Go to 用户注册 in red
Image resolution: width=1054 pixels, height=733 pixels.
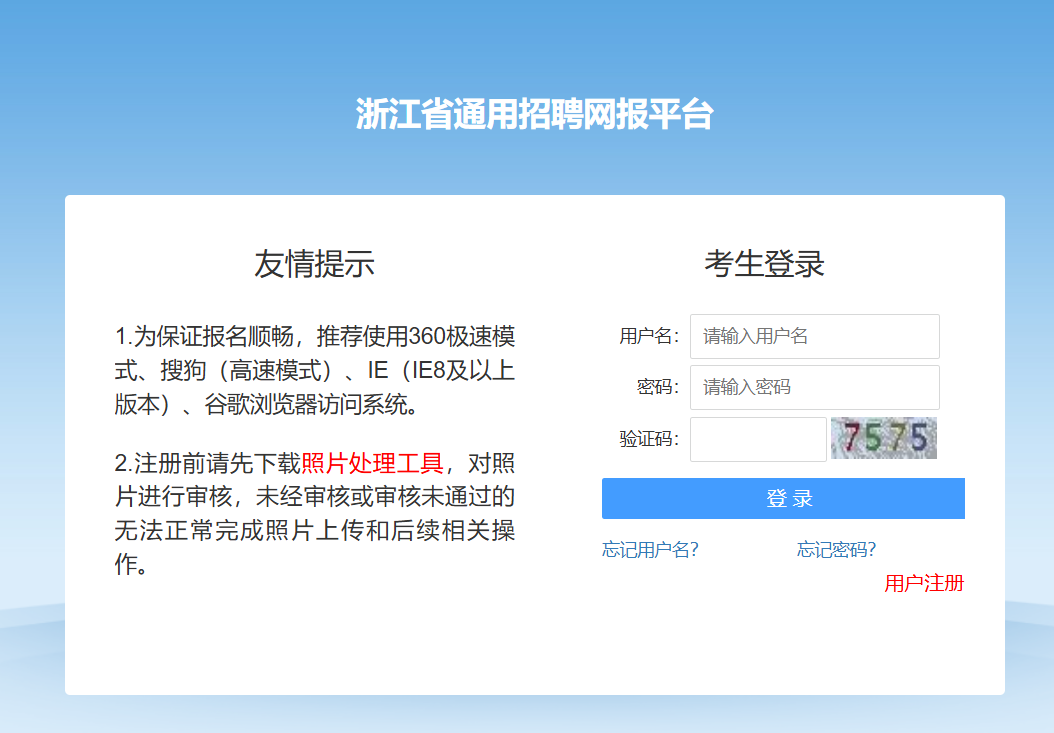pos(924,583)
